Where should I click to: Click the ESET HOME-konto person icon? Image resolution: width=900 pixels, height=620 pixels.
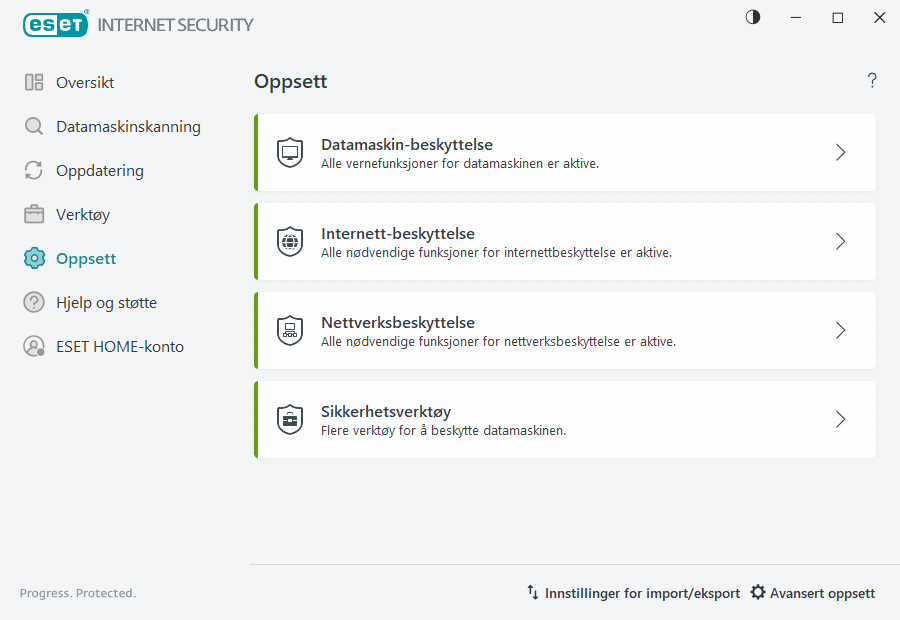pyautogui.click(x=32, y=346)
